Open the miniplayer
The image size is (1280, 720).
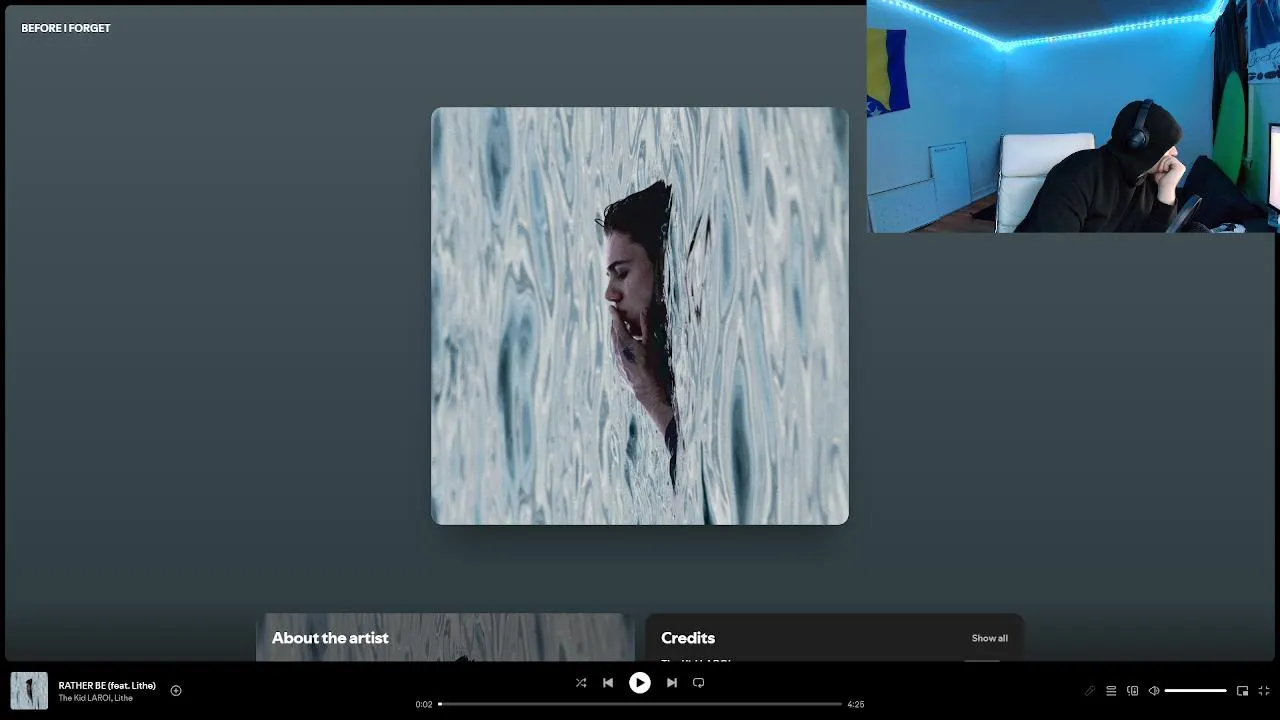[1243, 691]
